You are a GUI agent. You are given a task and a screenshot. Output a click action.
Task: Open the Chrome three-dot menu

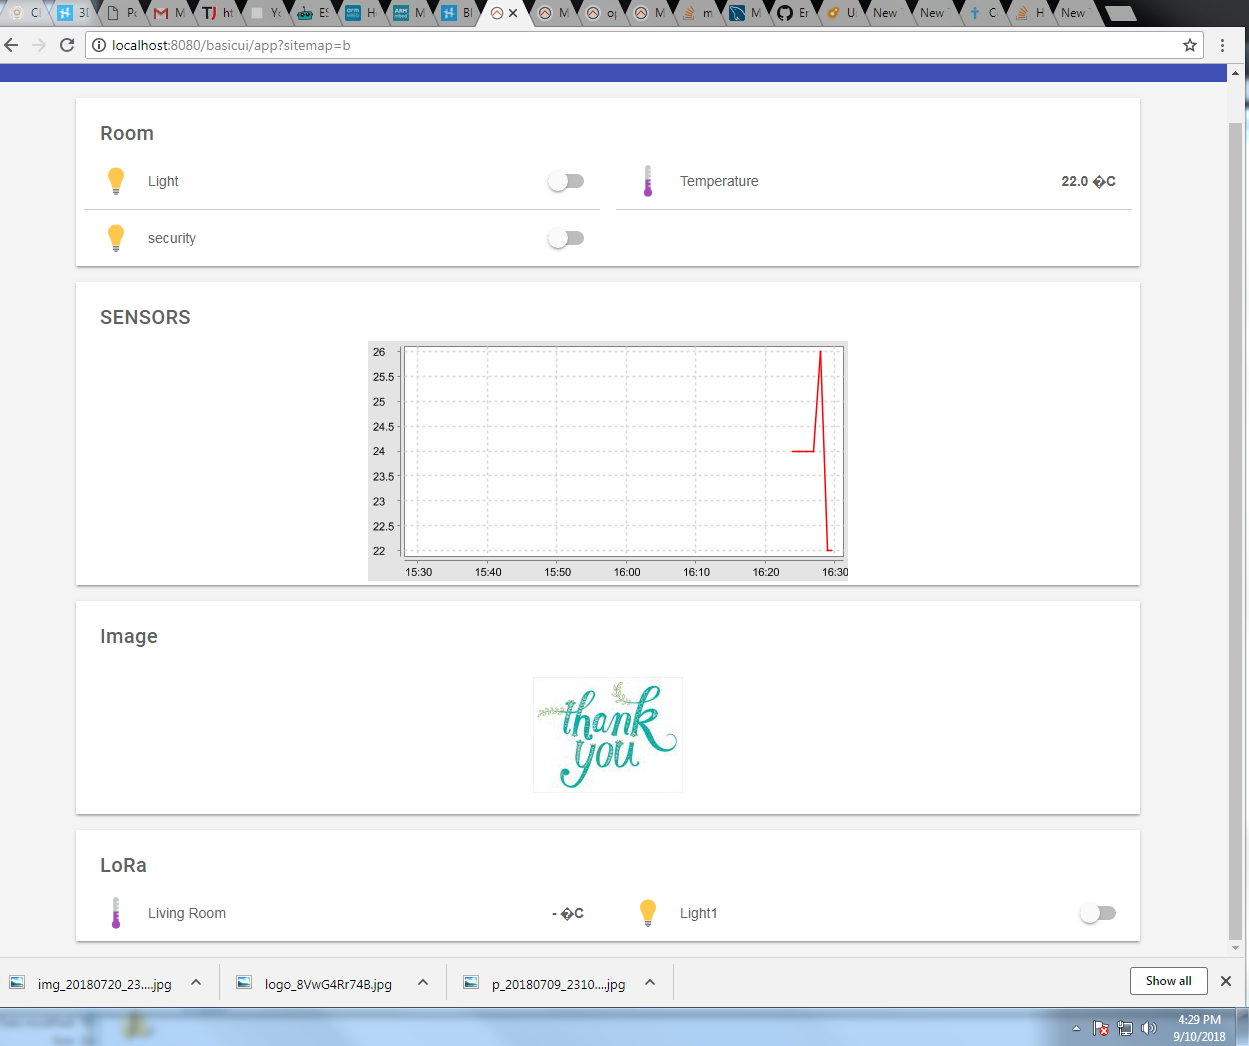point(1222,45)
